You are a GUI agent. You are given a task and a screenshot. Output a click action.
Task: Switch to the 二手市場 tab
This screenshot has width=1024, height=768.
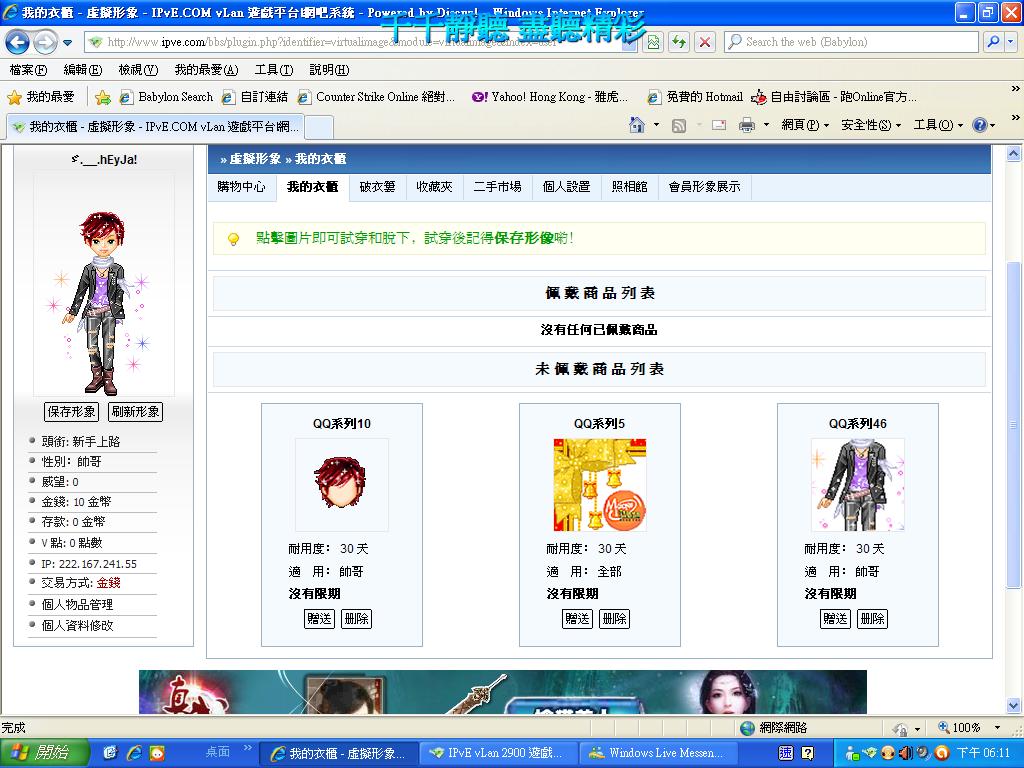498,187
